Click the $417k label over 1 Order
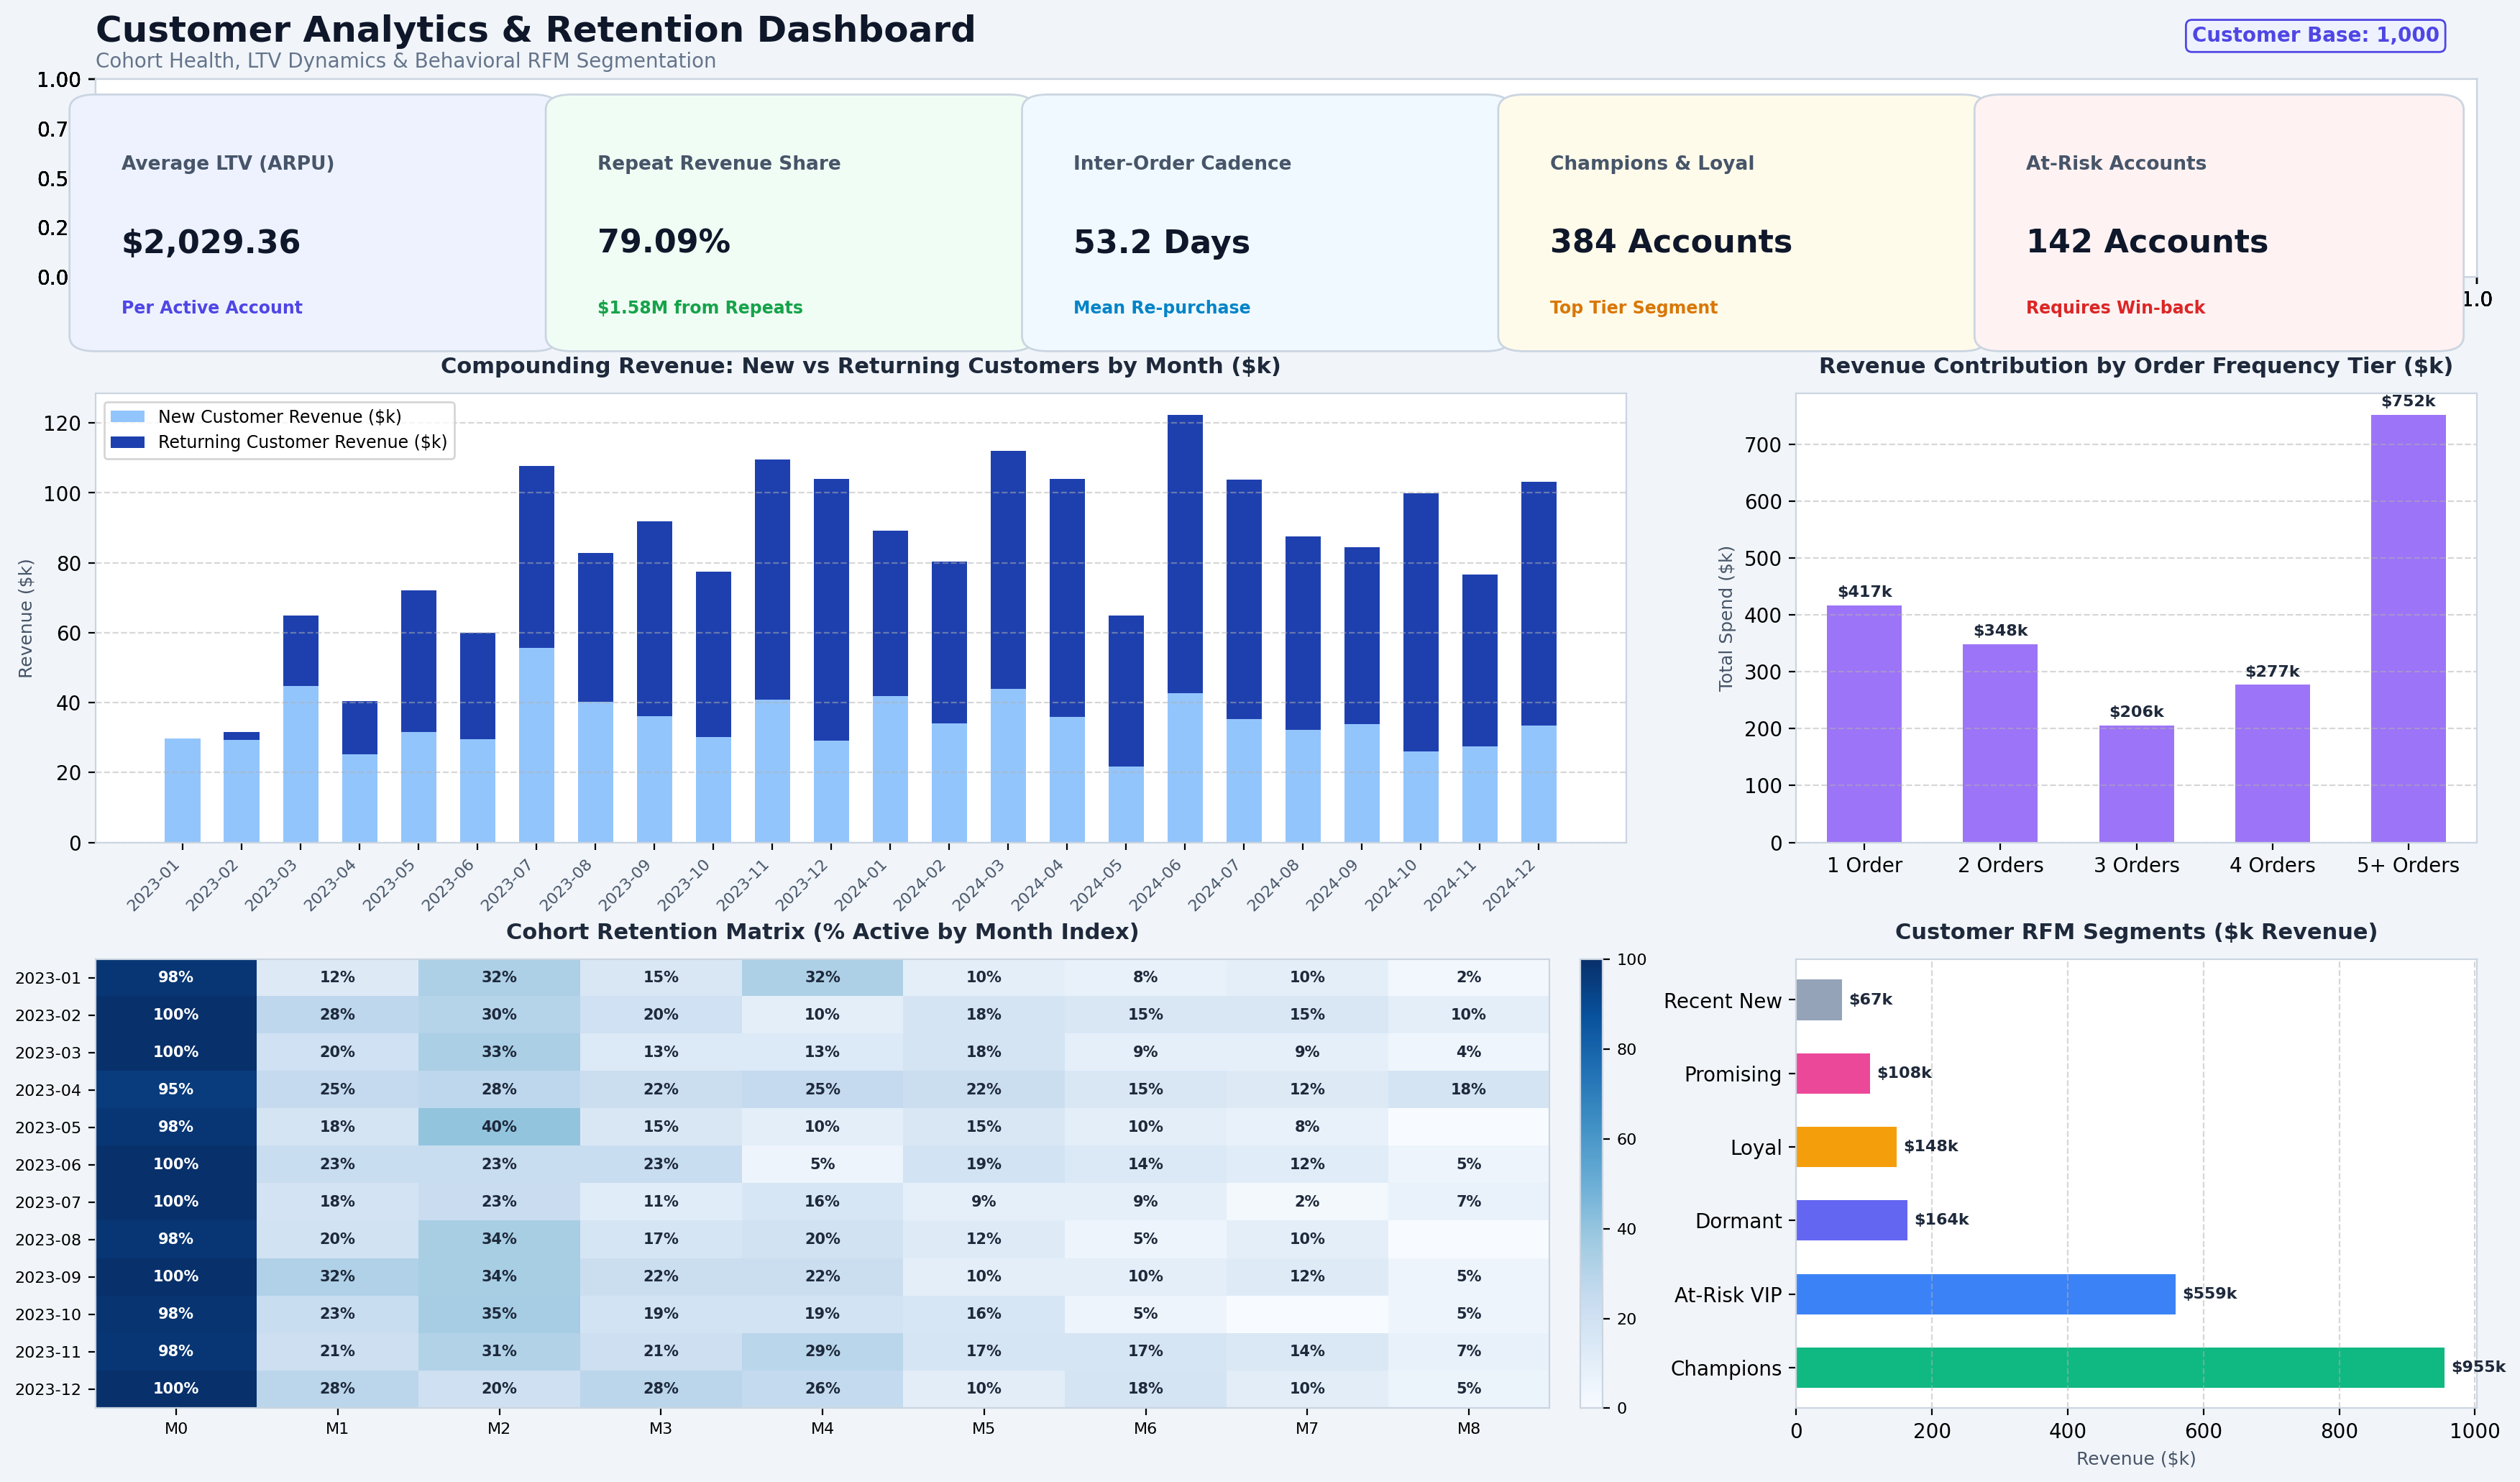Screen dimensions: 2520x1482 (1864, 592)
